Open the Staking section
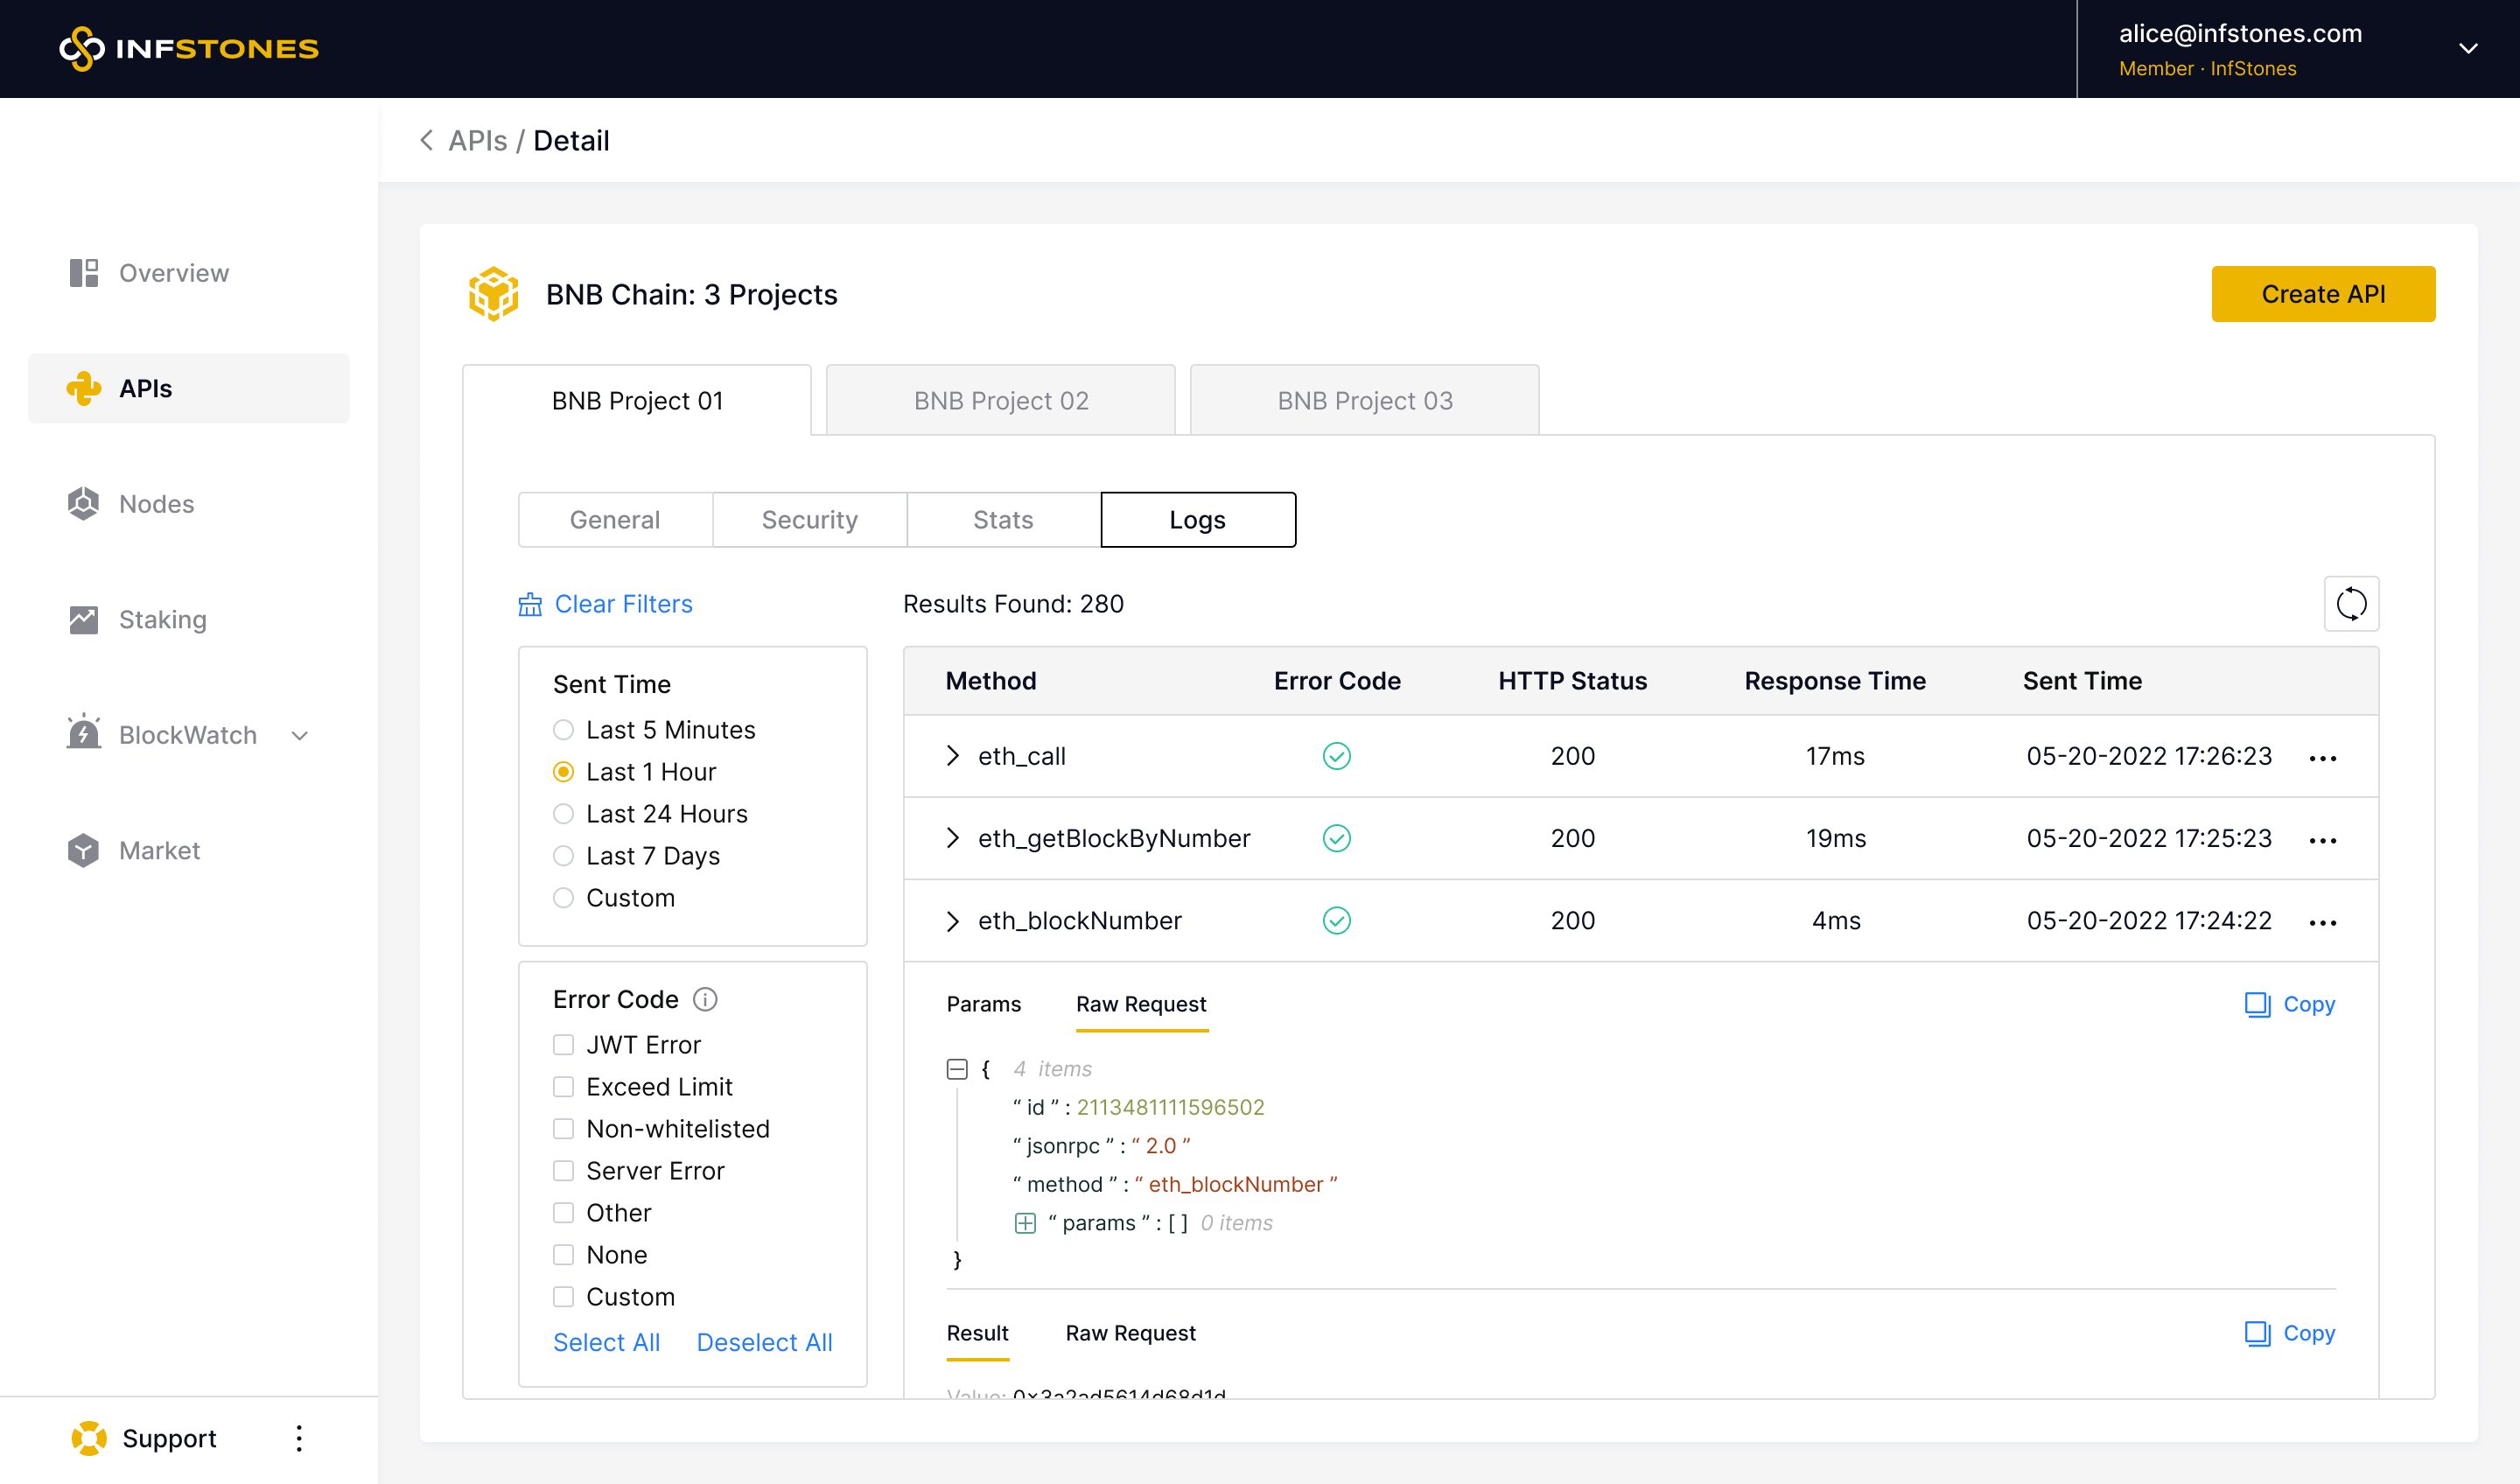Image resolution: width=2520 pixels, height=1484 pixels. click(162, 619)
